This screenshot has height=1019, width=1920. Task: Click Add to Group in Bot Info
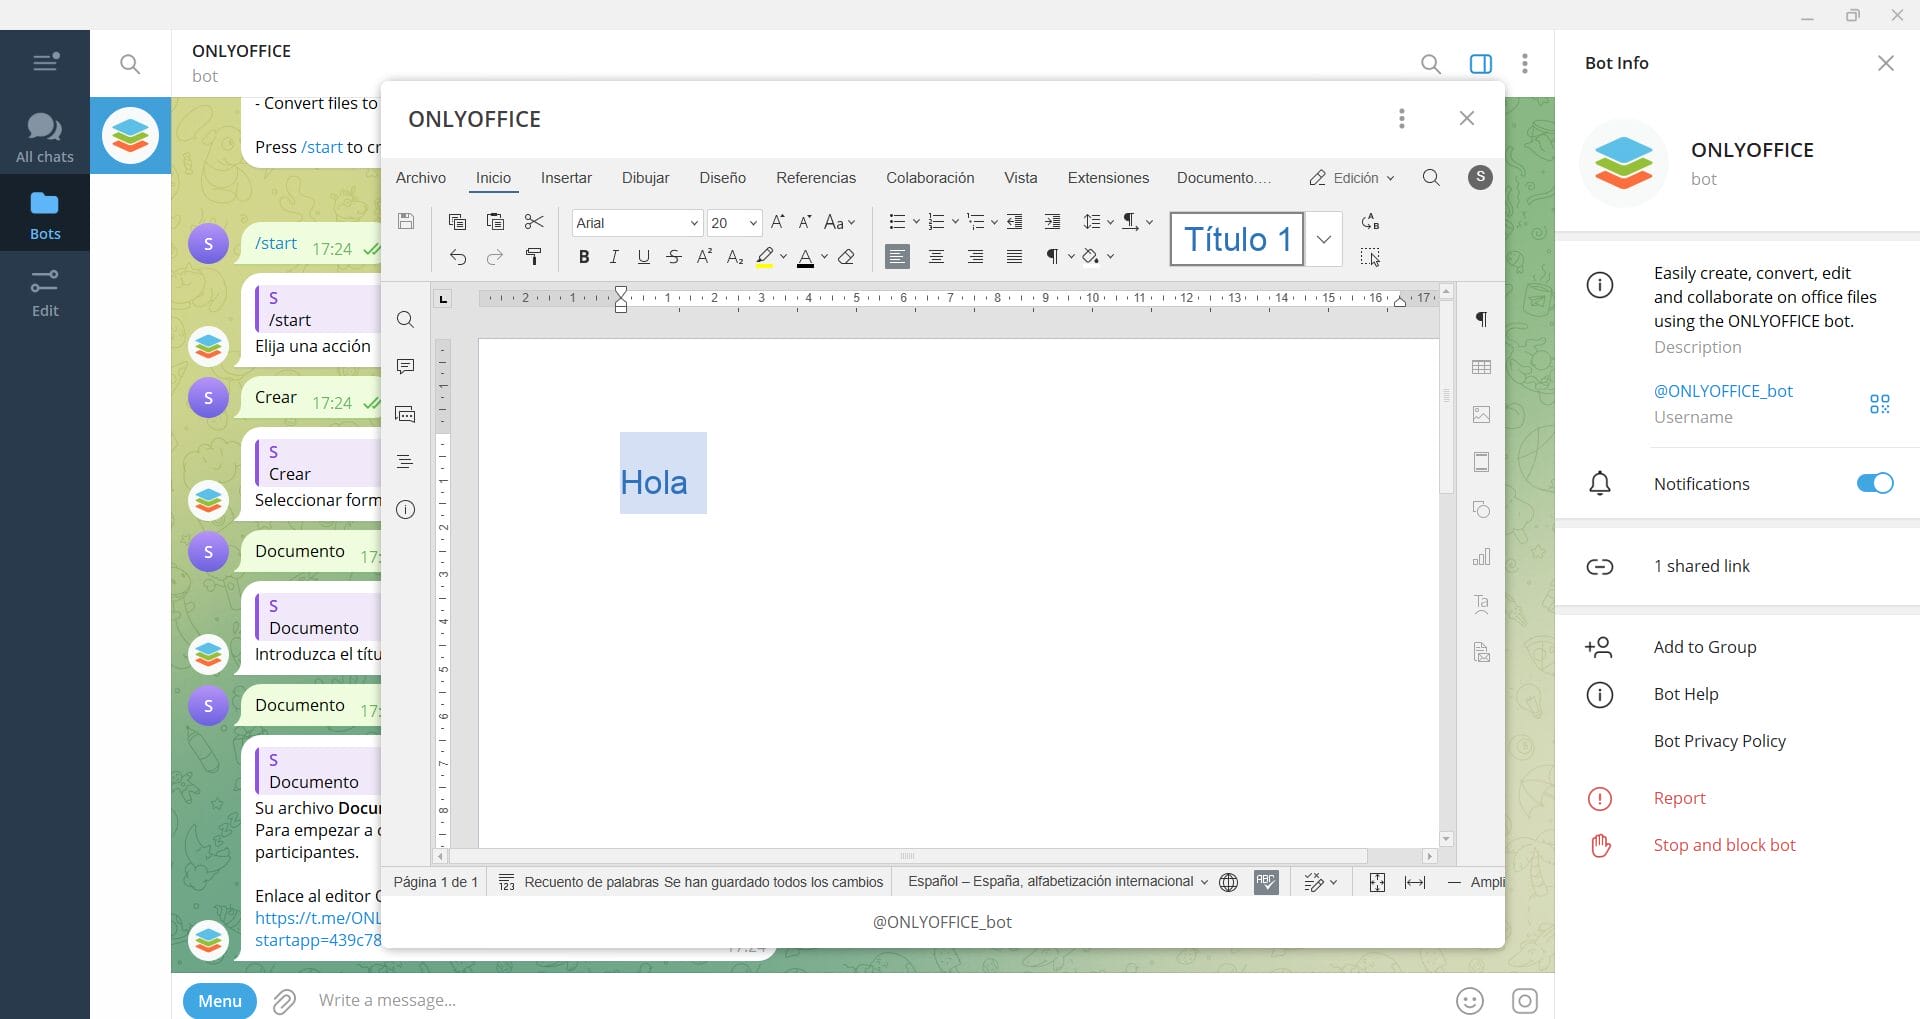1705,647
